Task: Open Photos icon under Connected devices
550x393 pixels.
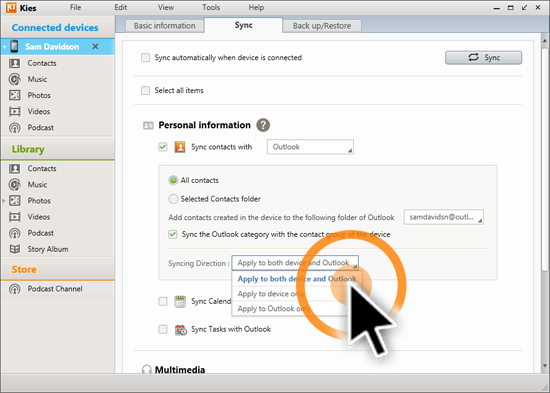Action: pyautogui.click(x=14, y=95)
